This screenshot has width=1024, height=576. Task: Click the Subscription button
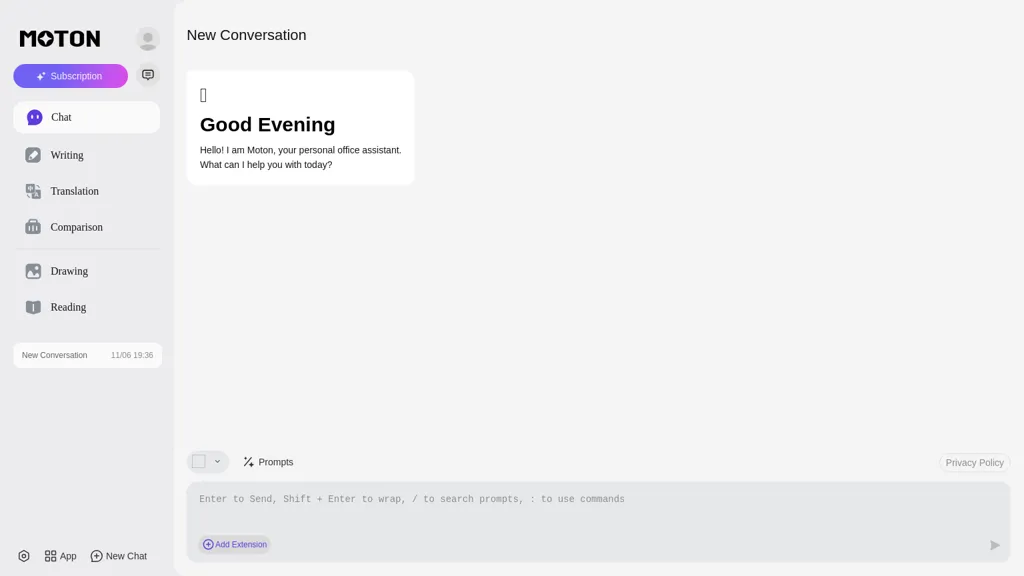[x=71, y=76]
